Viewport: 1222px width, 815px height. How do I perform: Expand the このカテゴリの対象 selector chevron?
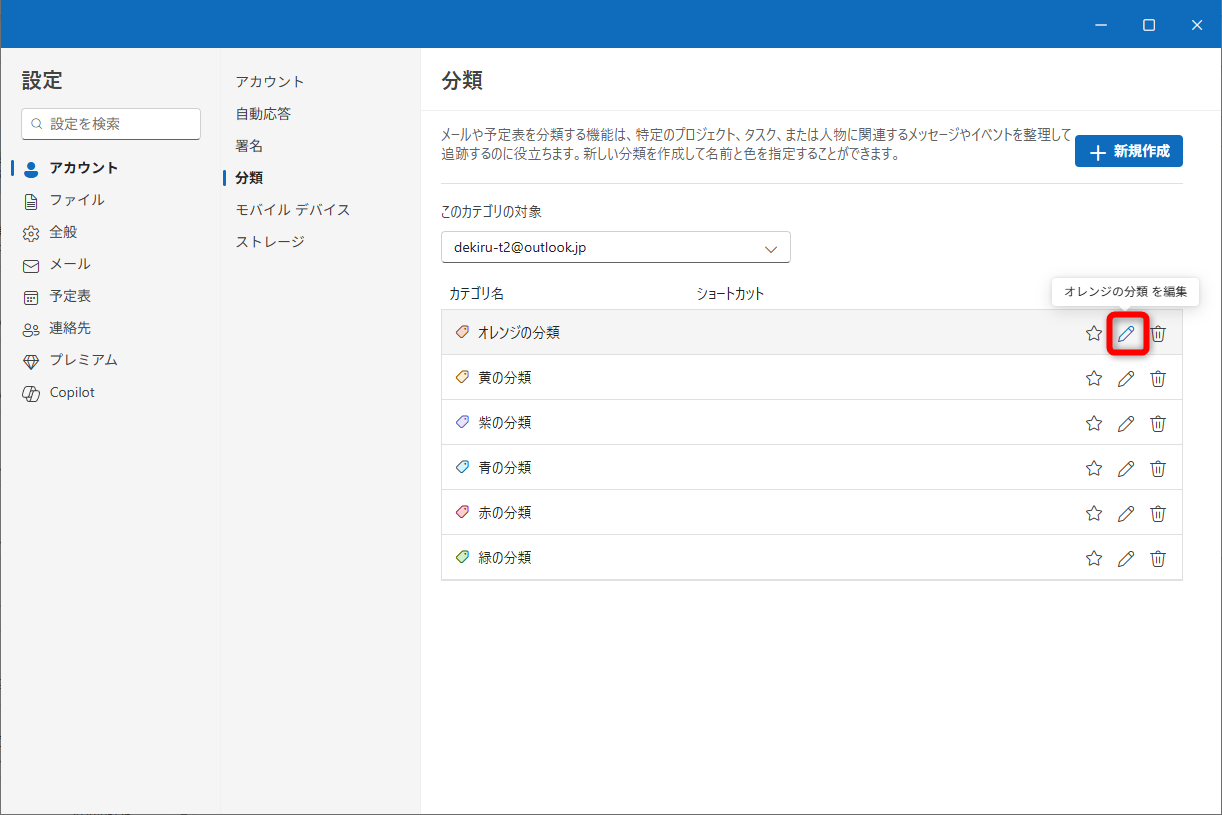coord(770,247)
